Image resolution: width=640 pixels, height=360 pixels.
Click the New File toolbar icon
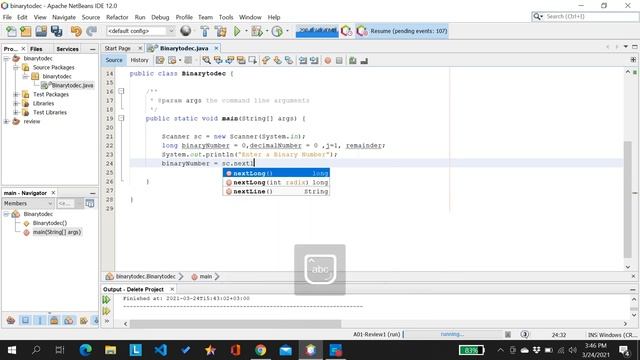pos(11,31)
